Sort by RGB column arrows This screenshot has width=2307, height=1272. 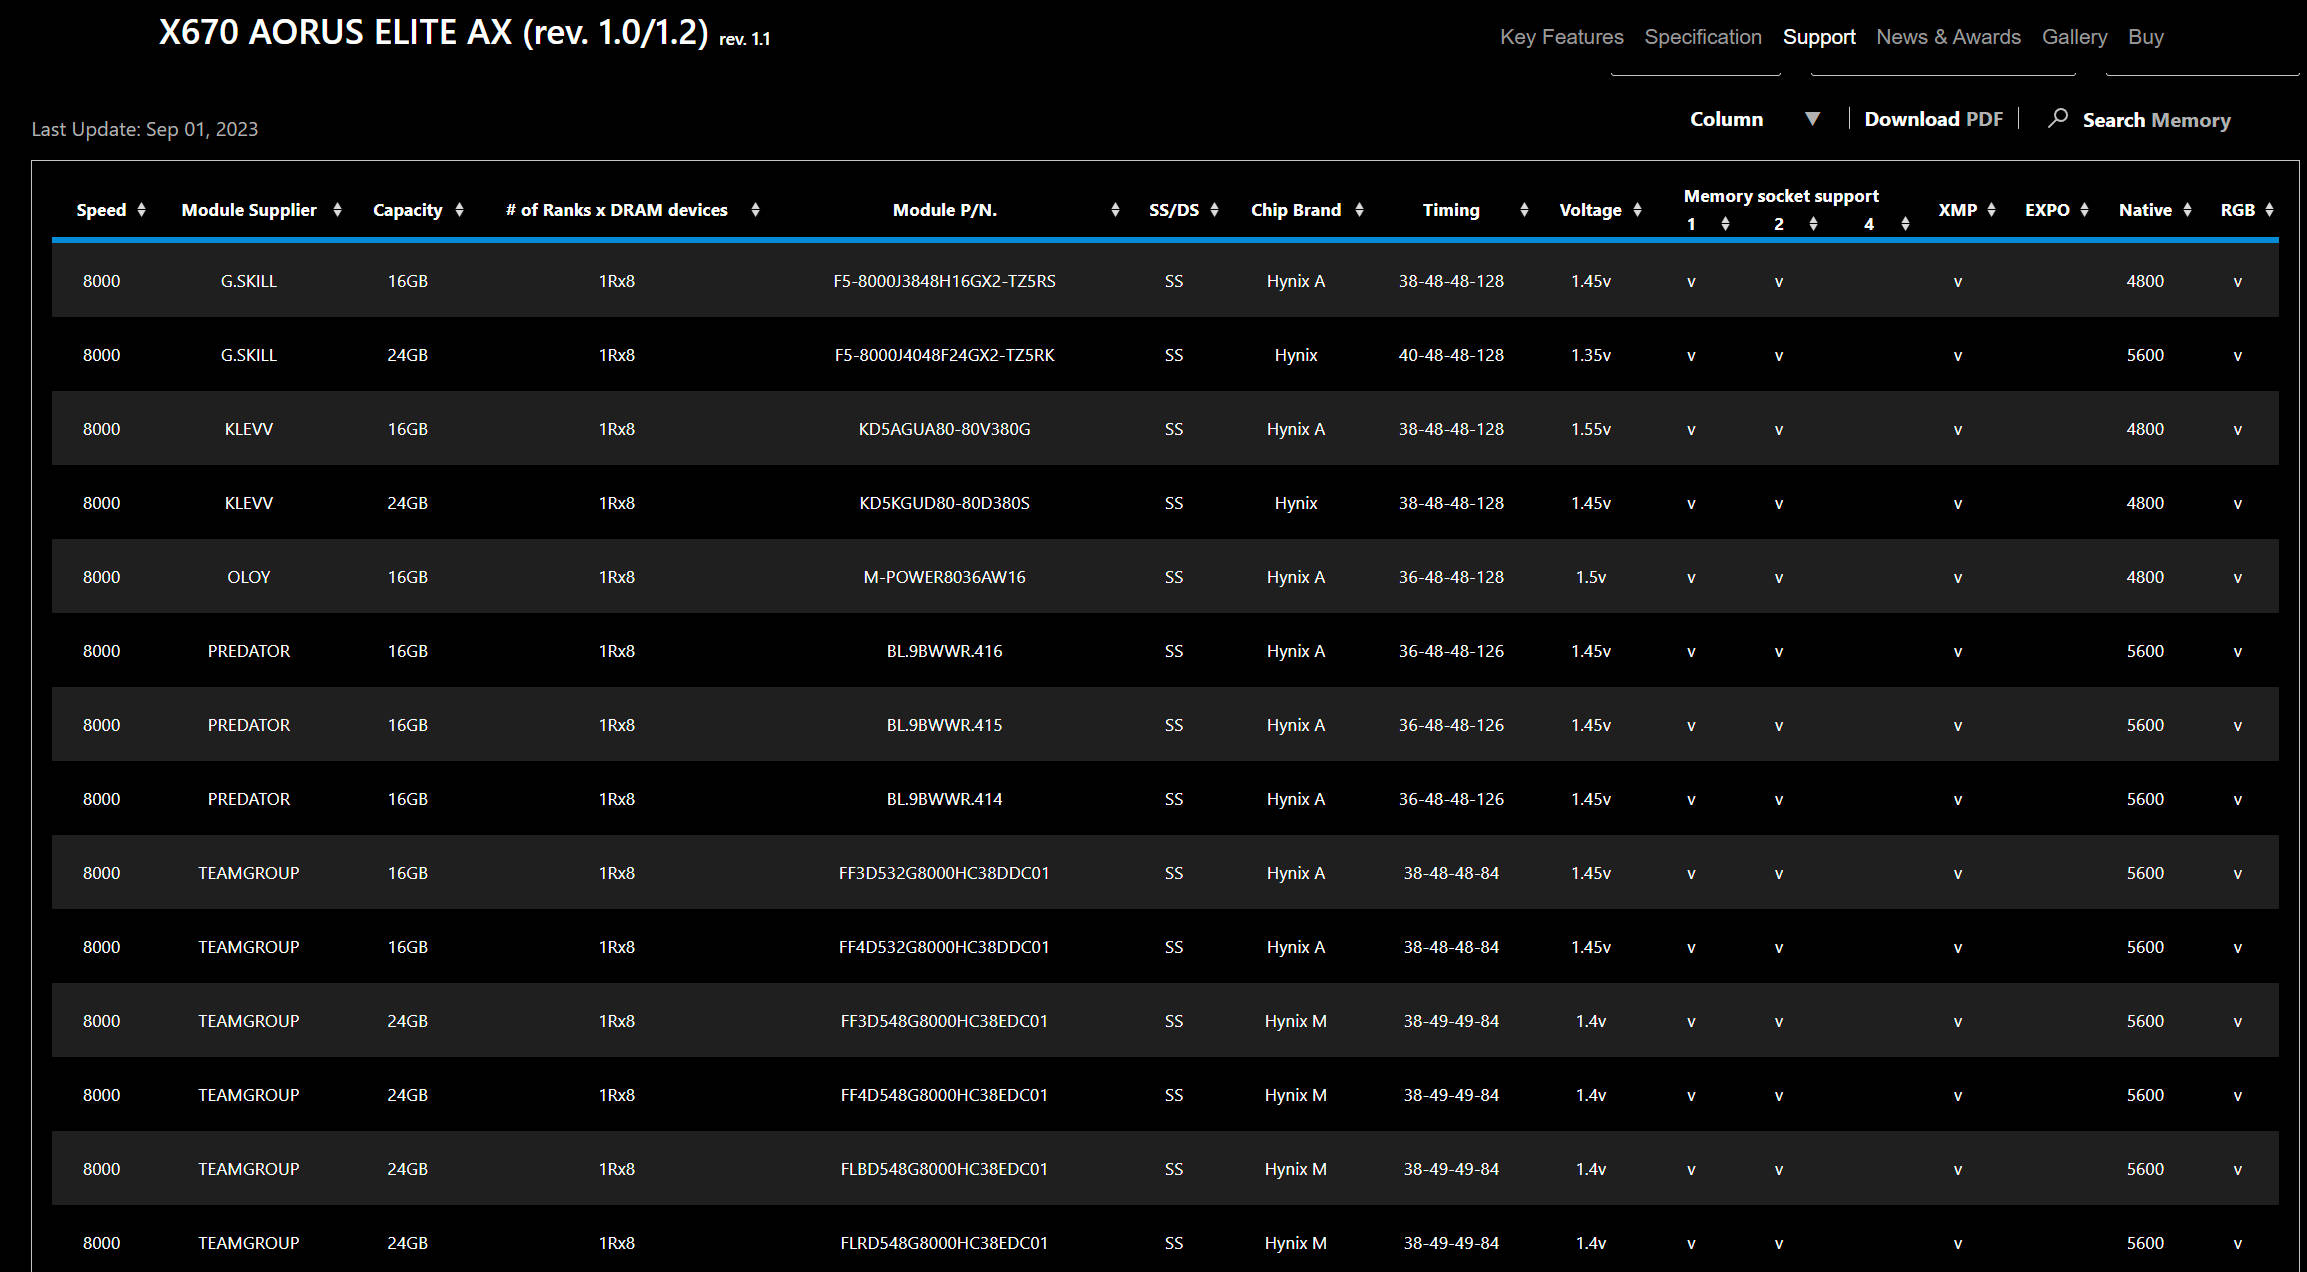click(2270, 210)
